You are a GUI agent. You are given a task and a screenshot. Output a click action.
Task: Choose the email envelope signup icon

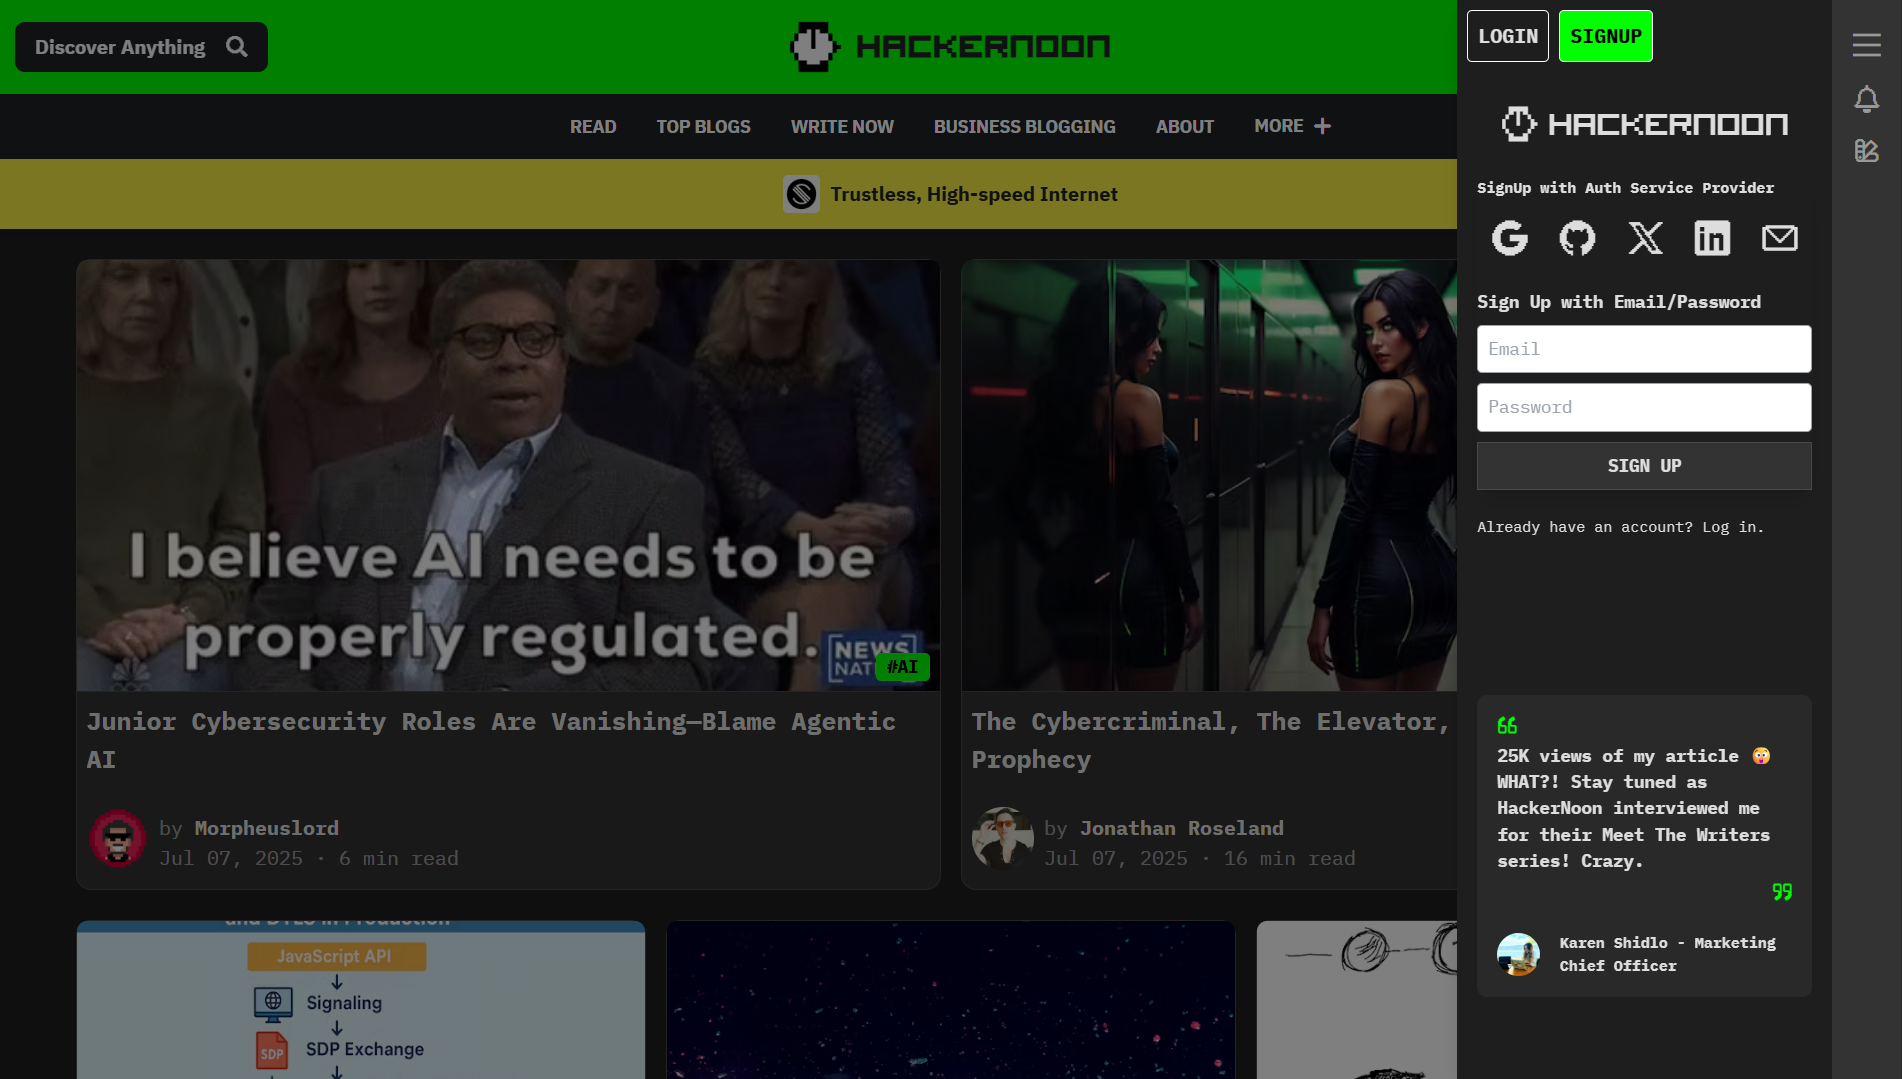tap(1780, 238)
